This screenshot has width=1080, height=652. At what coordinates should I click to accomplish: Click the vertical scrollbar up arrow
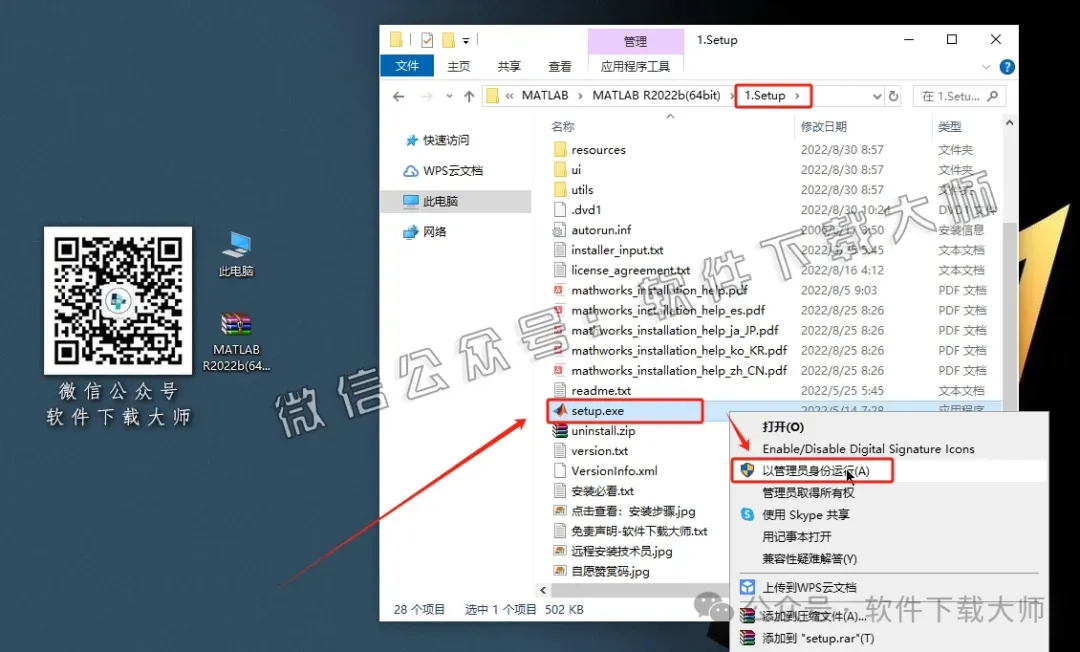tap(1009, 123)
